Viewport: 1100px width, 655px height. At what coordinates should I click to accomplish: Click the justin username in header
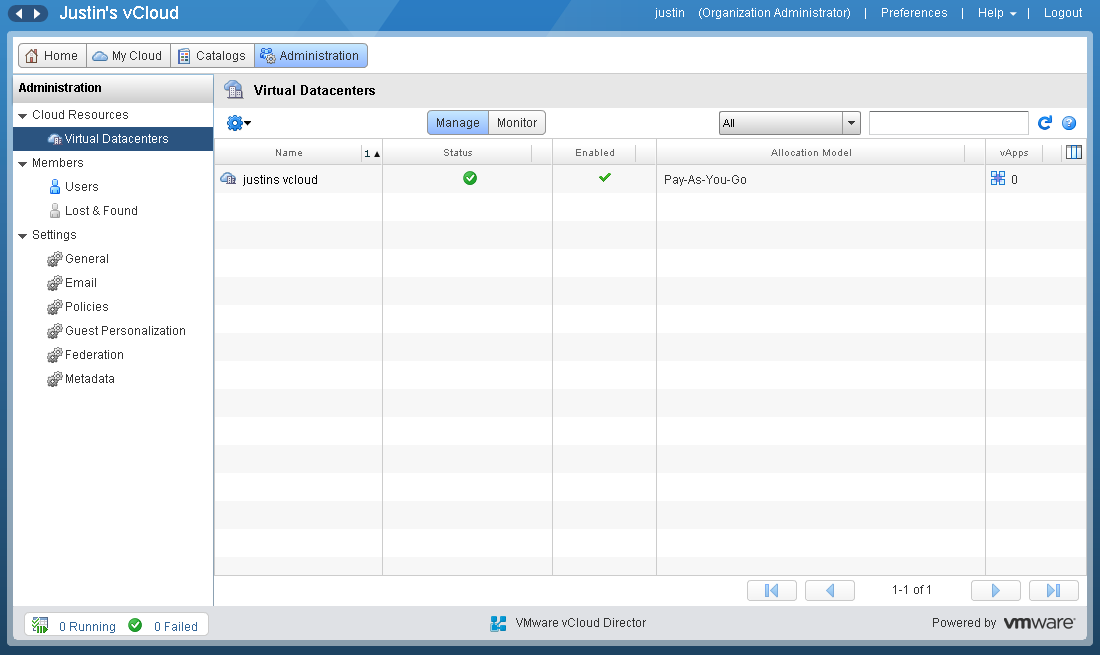click(669, 13)
